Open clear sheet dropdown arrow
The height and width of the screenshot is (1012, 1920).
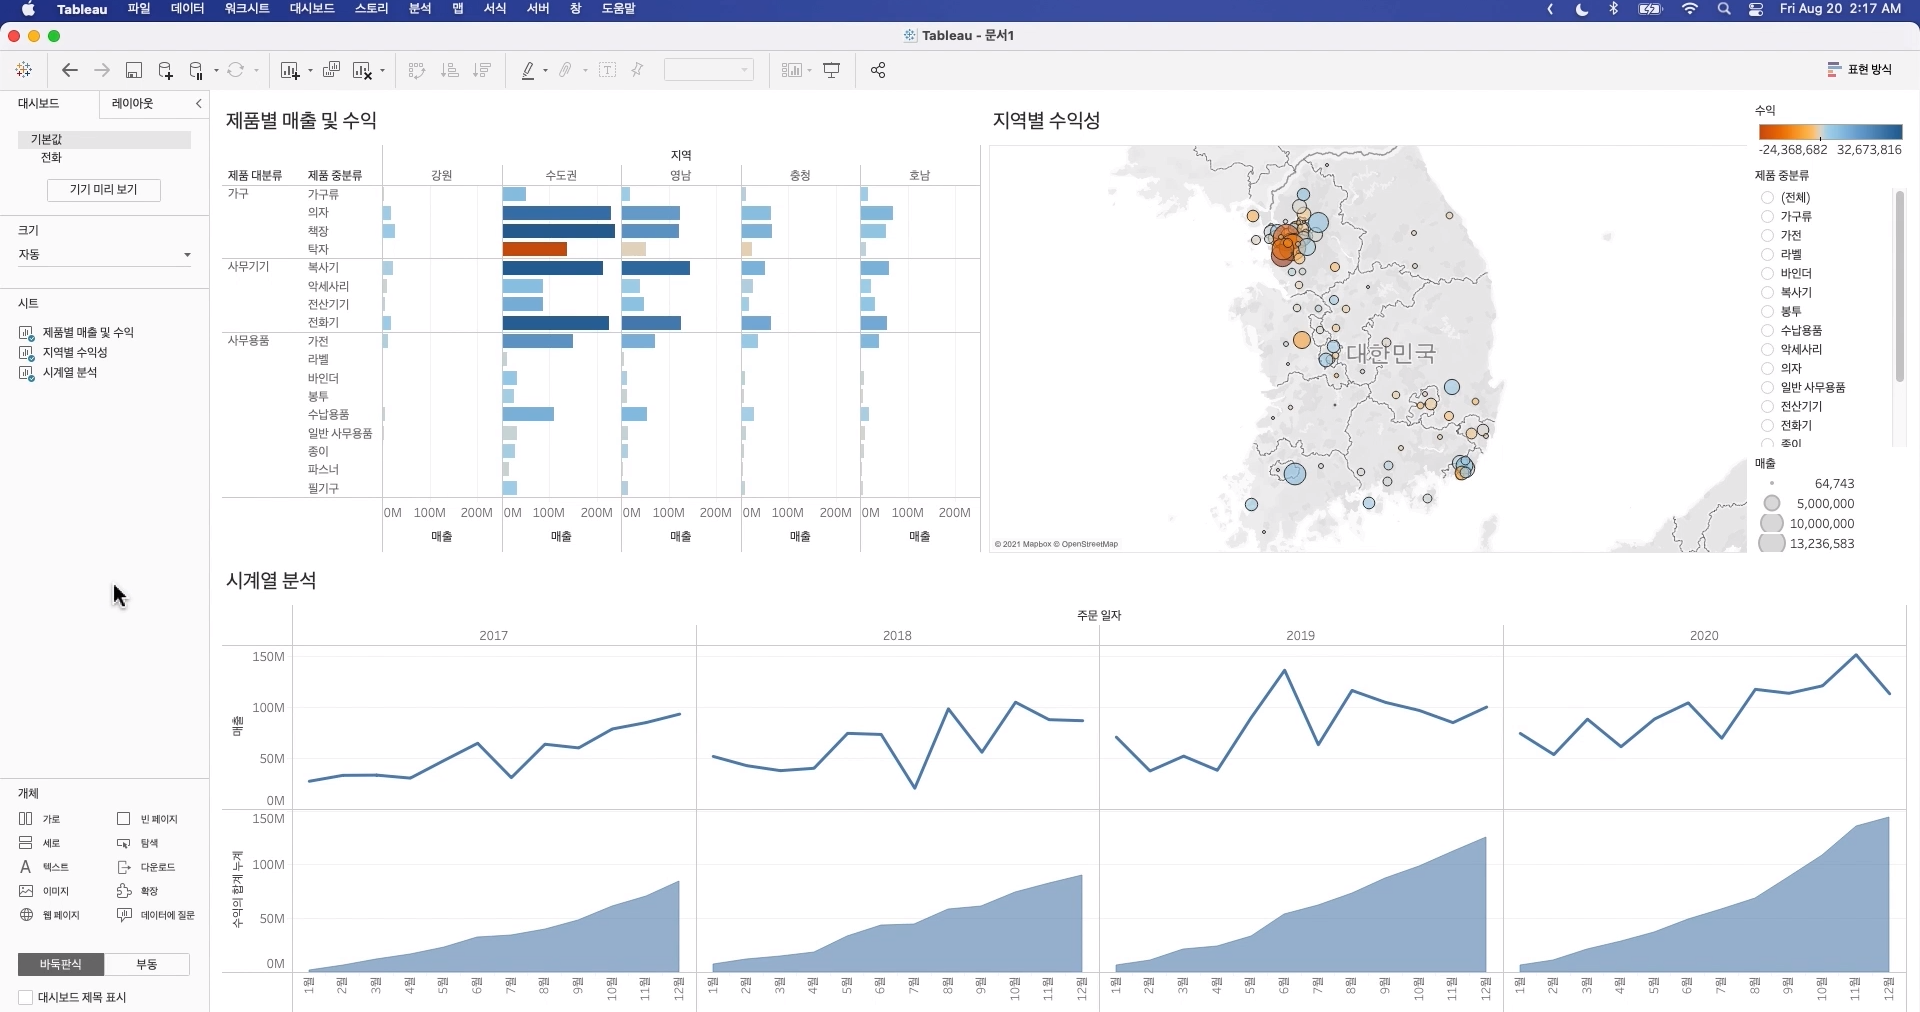382,71
